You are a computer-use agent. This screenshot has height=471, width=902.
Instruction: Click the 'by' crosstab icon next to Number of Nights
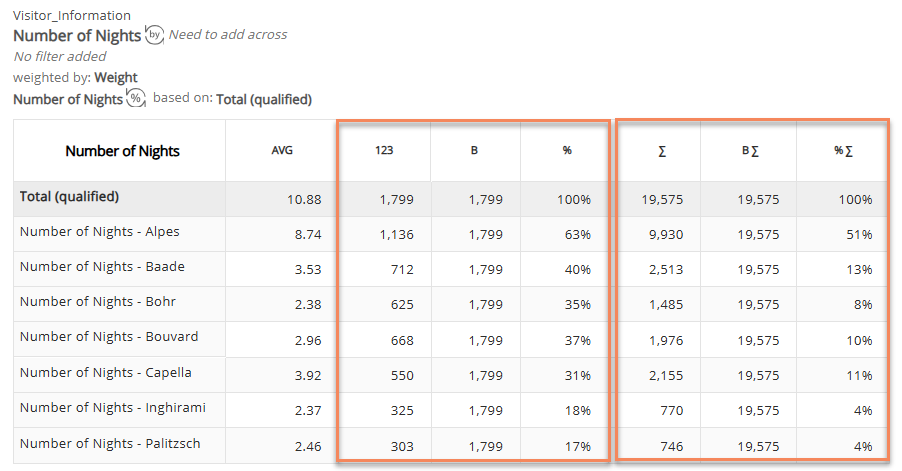click(x=154, y=35)
